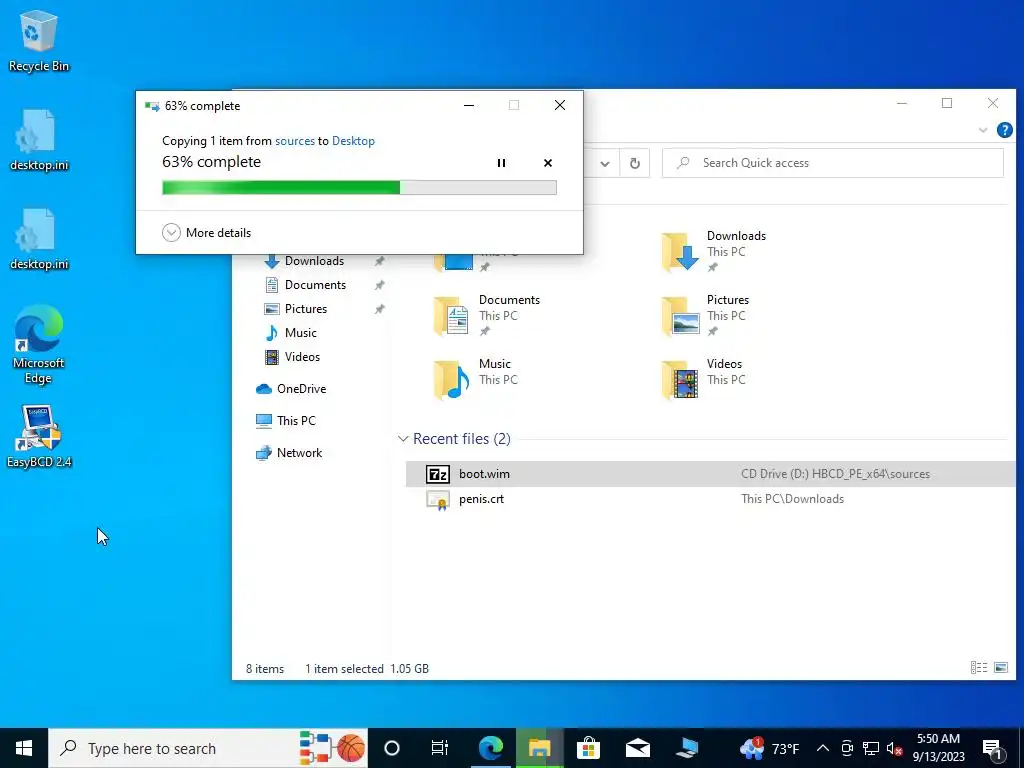Open the Desktop link in copy dialog
This screenshot has width=1024, height=768.
pos(353,140)
